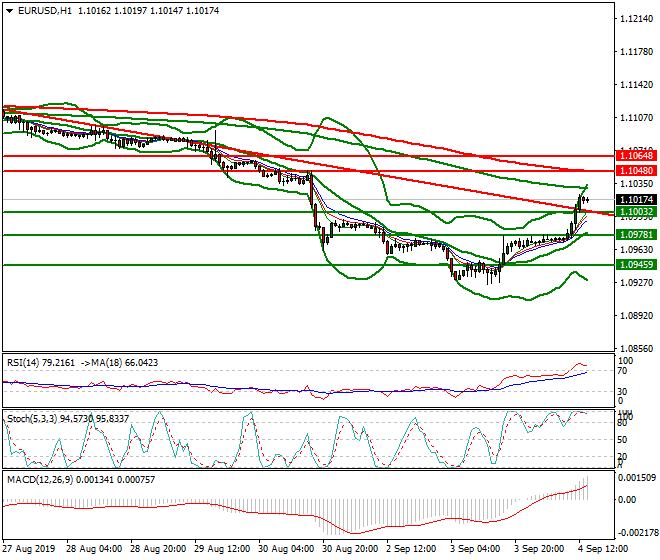Select the red 1.10480 resistance level label

(636, 171)
